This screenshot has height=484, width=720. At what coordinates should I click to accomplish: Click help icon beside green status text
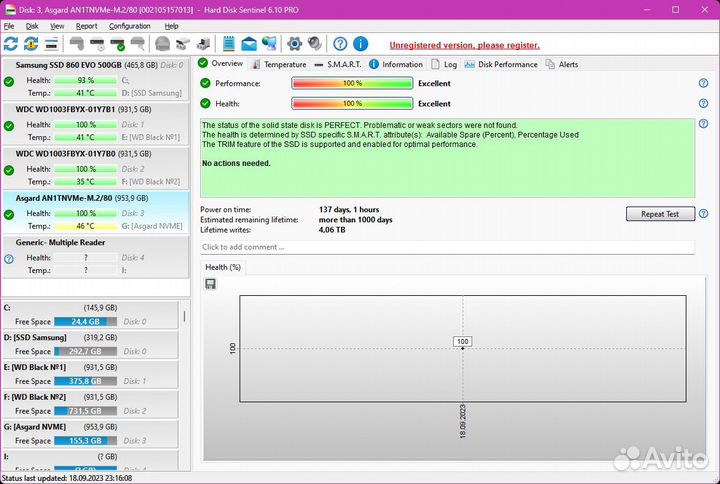[x=703, y=124]
